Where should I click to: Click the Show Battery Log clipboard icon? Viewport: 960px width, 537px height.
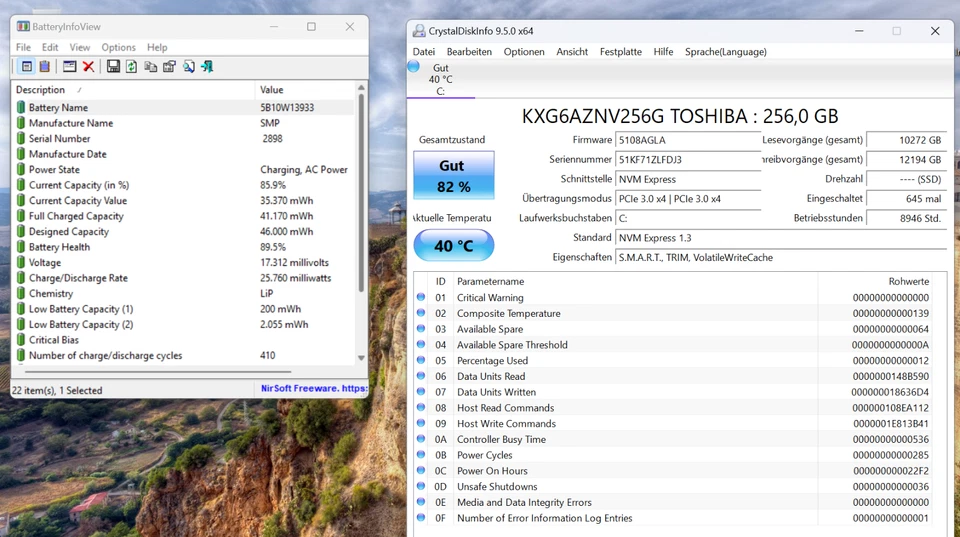(45, 67)
